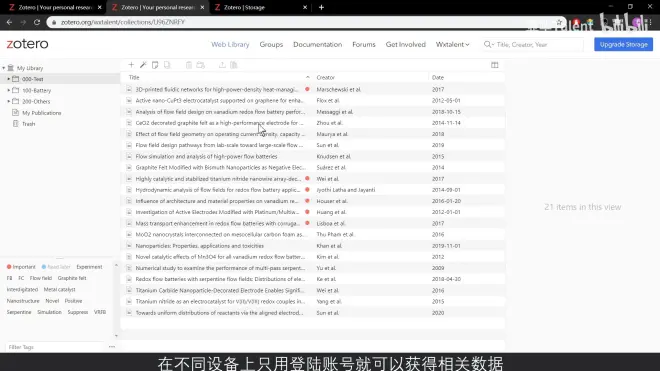Filter by the VRFB tag
660x371 pixels.
pyautogui.click(x=100, y=312)
